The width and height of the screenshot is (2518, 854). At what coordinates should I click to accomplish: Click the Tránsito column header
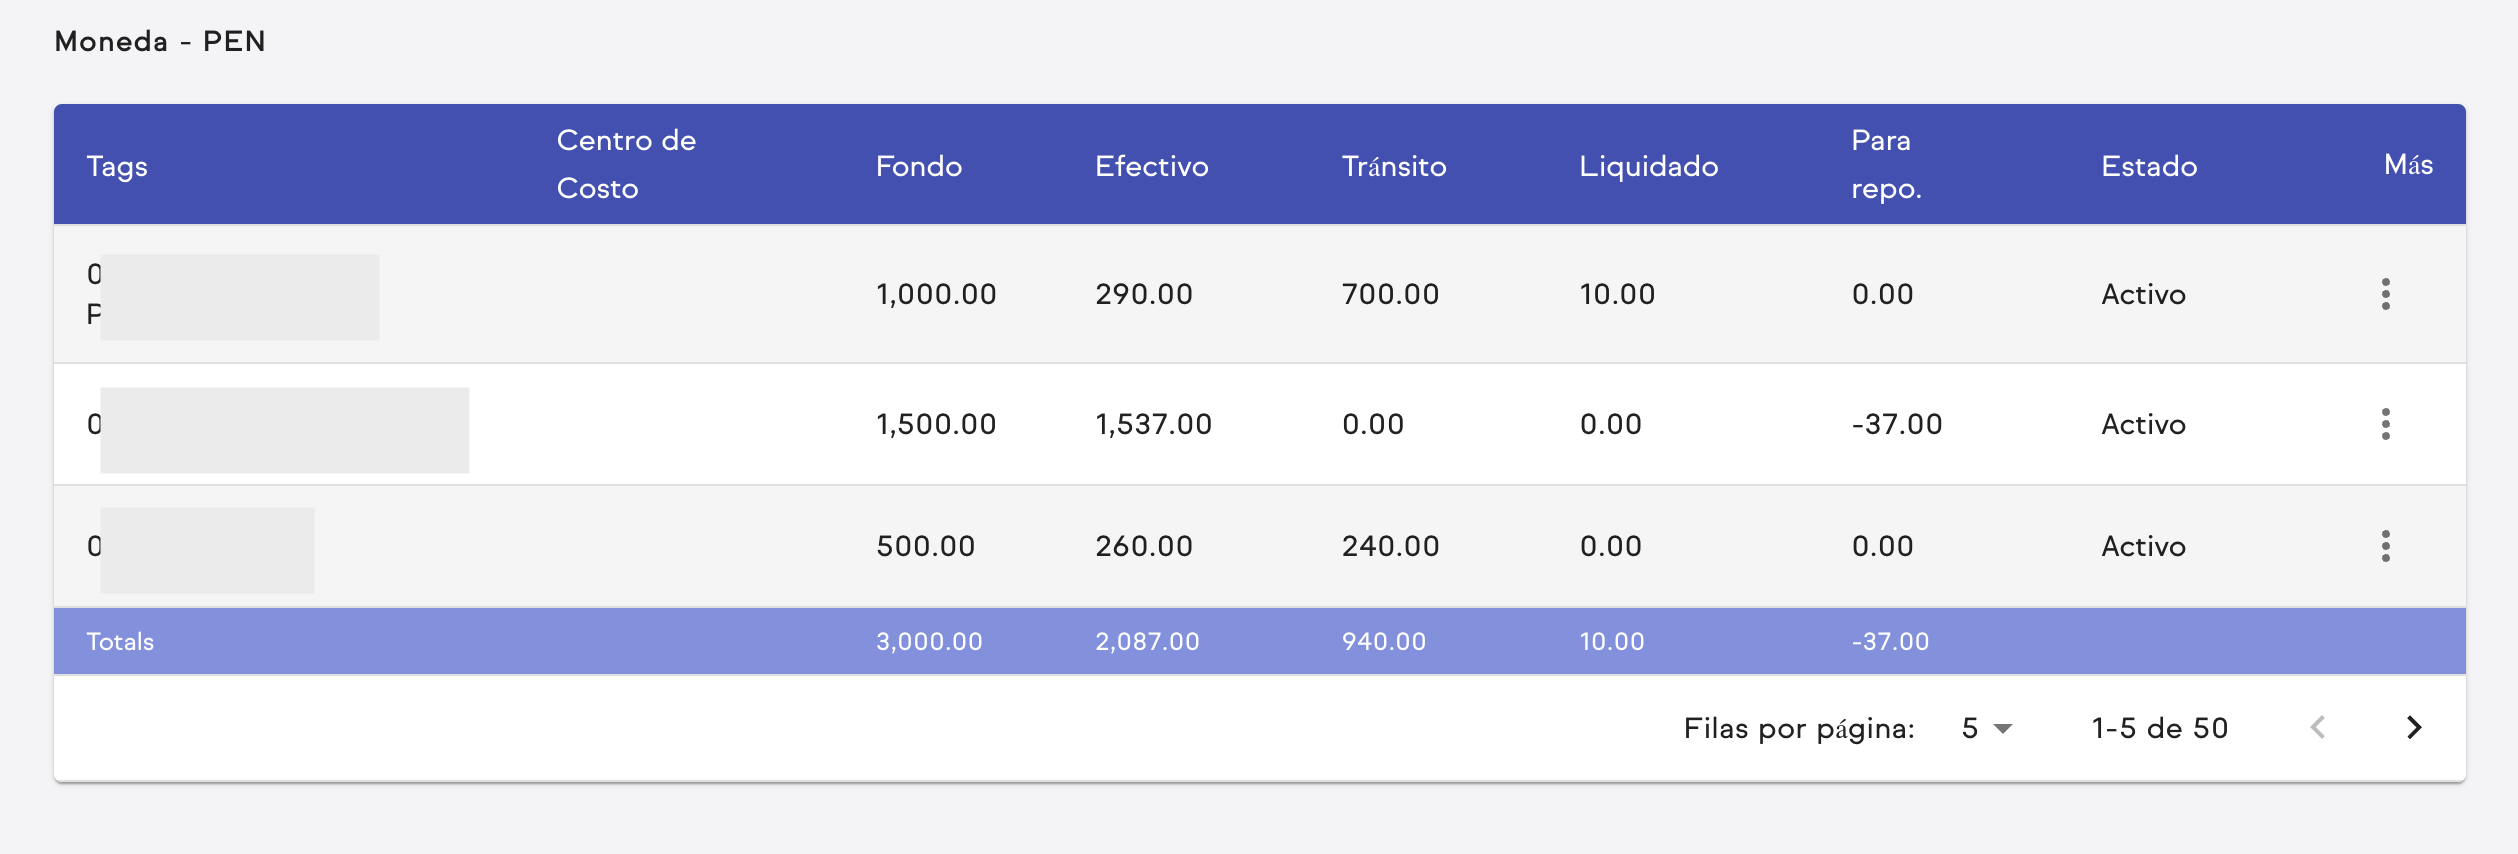coord(1394,166)
